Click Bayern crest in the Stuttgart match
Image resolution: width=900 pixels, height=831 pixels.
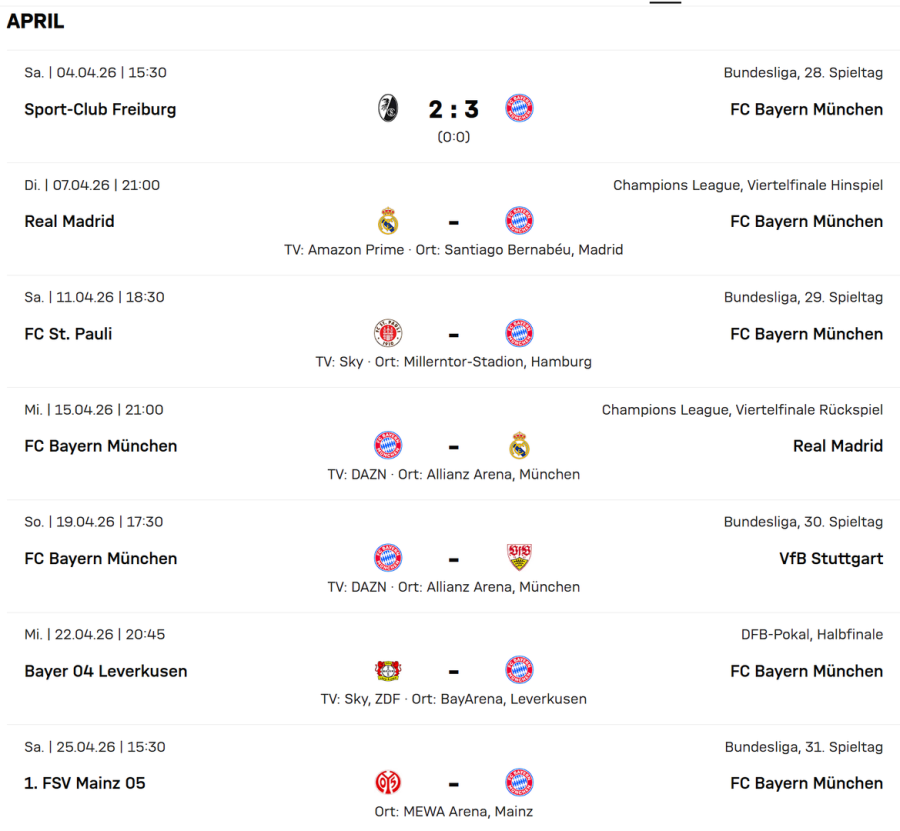click(x=388, y=558)
